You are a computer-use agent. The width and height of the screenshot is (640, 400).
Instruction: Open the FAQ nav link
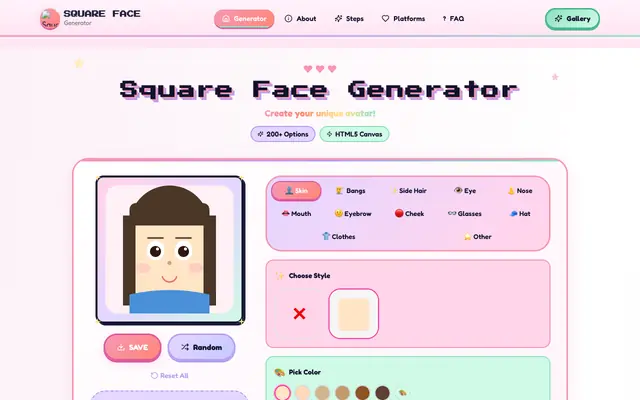[453, 19]
